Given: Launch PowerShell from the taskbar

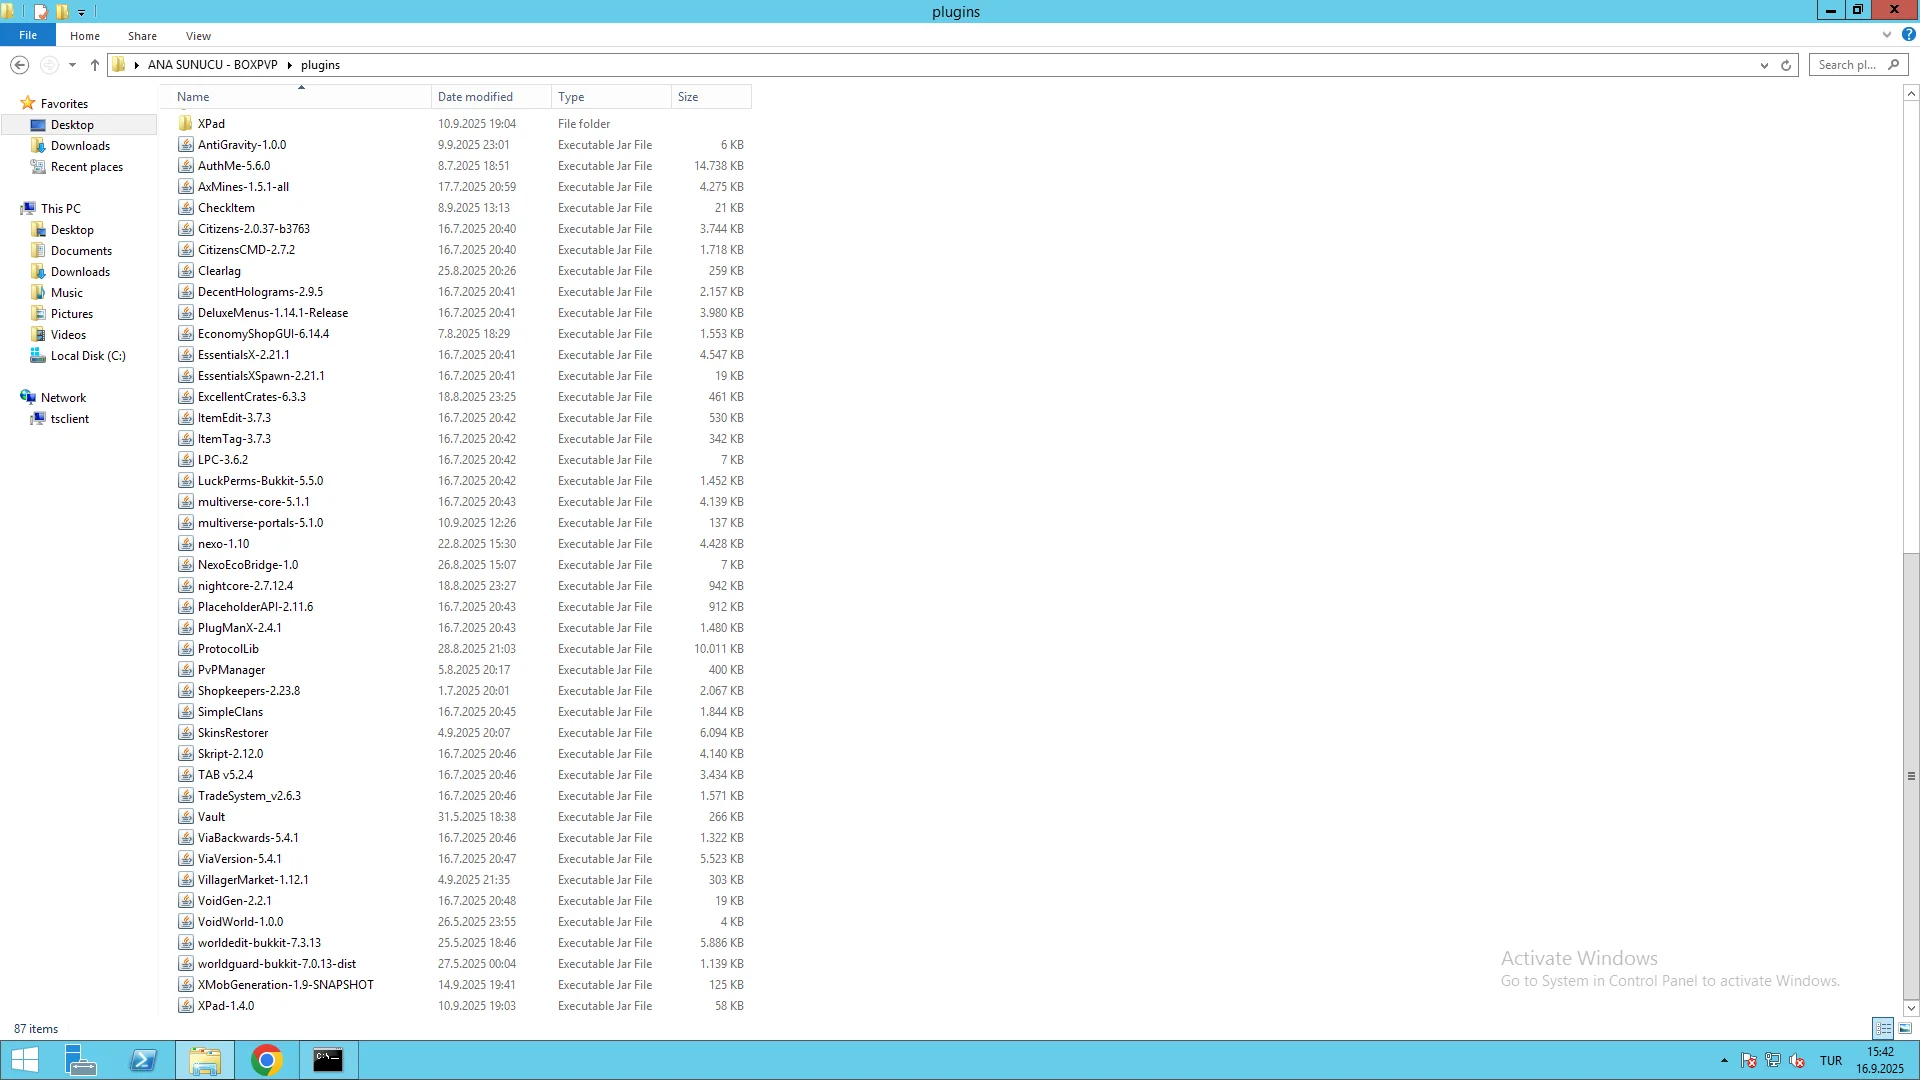Looking at the screenshot, I should (143, 1060).
